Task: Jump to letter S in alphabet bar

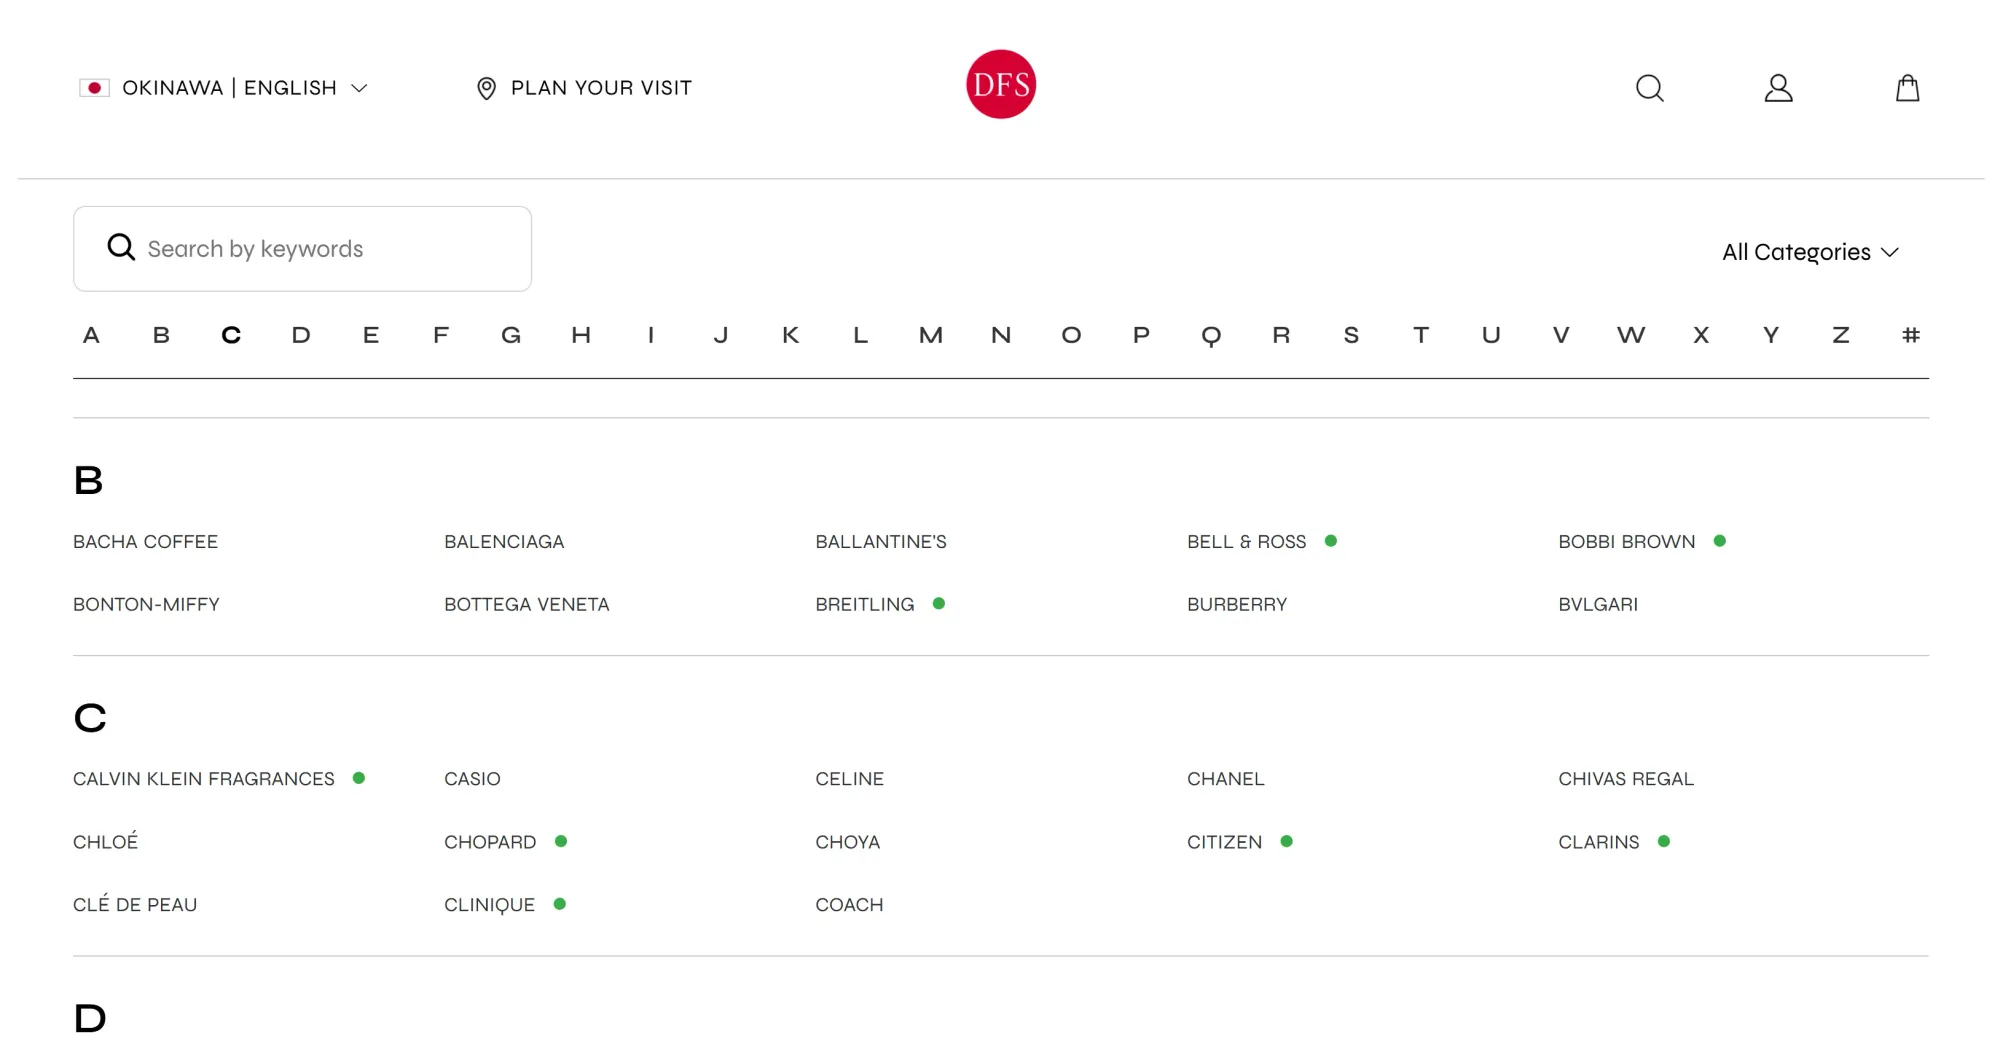Action: [x=1351, y=335]
